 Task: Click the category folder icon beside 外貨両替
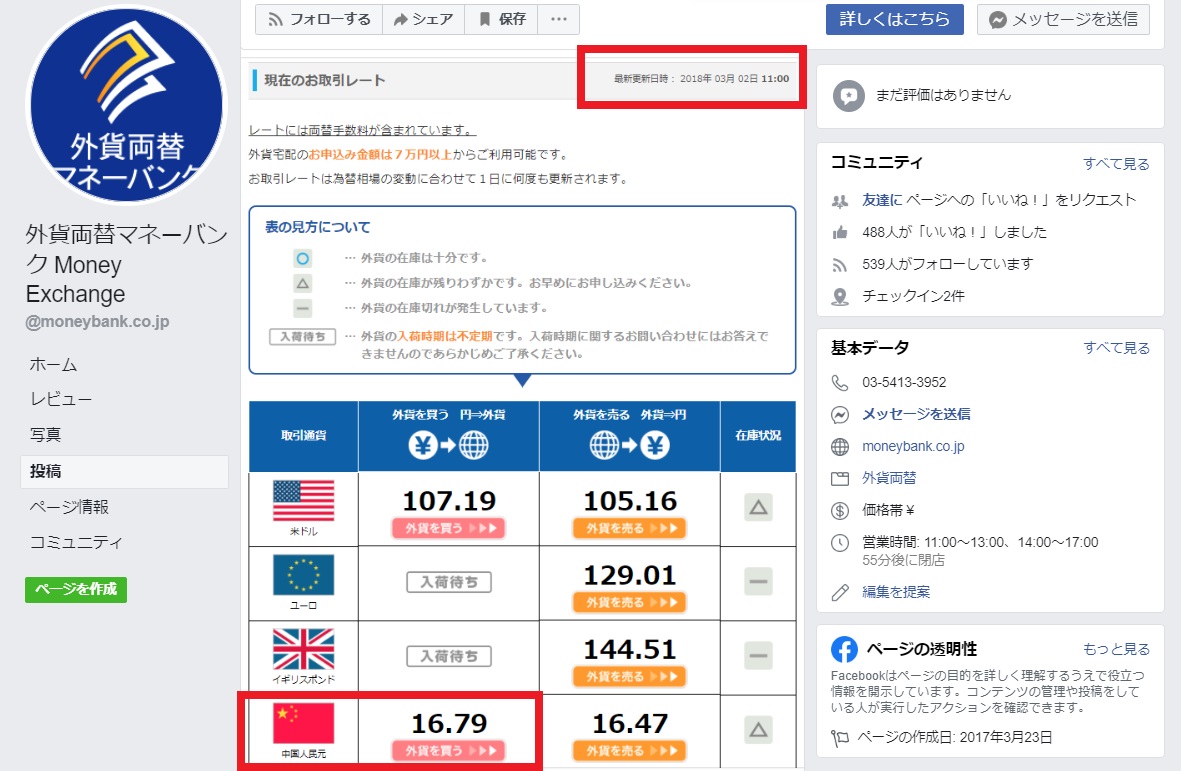pos(840,479)
